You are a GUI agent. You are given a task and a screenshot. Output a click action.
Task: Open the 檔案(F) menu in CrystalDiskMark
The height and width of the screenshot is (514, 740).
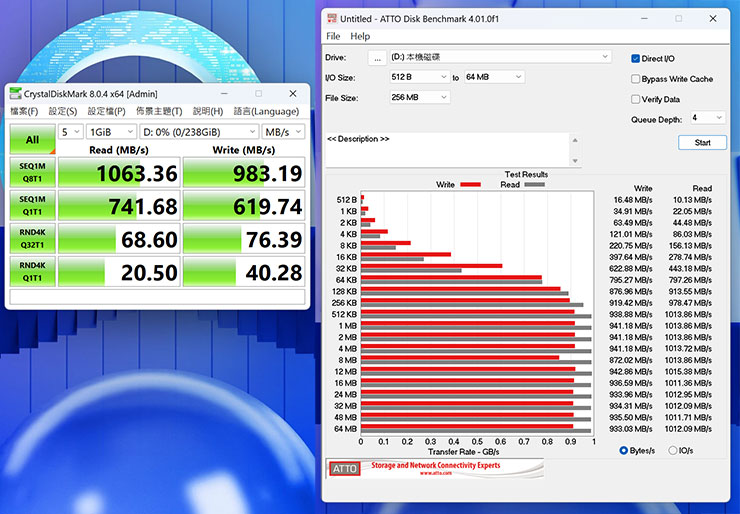coord(24,111)
